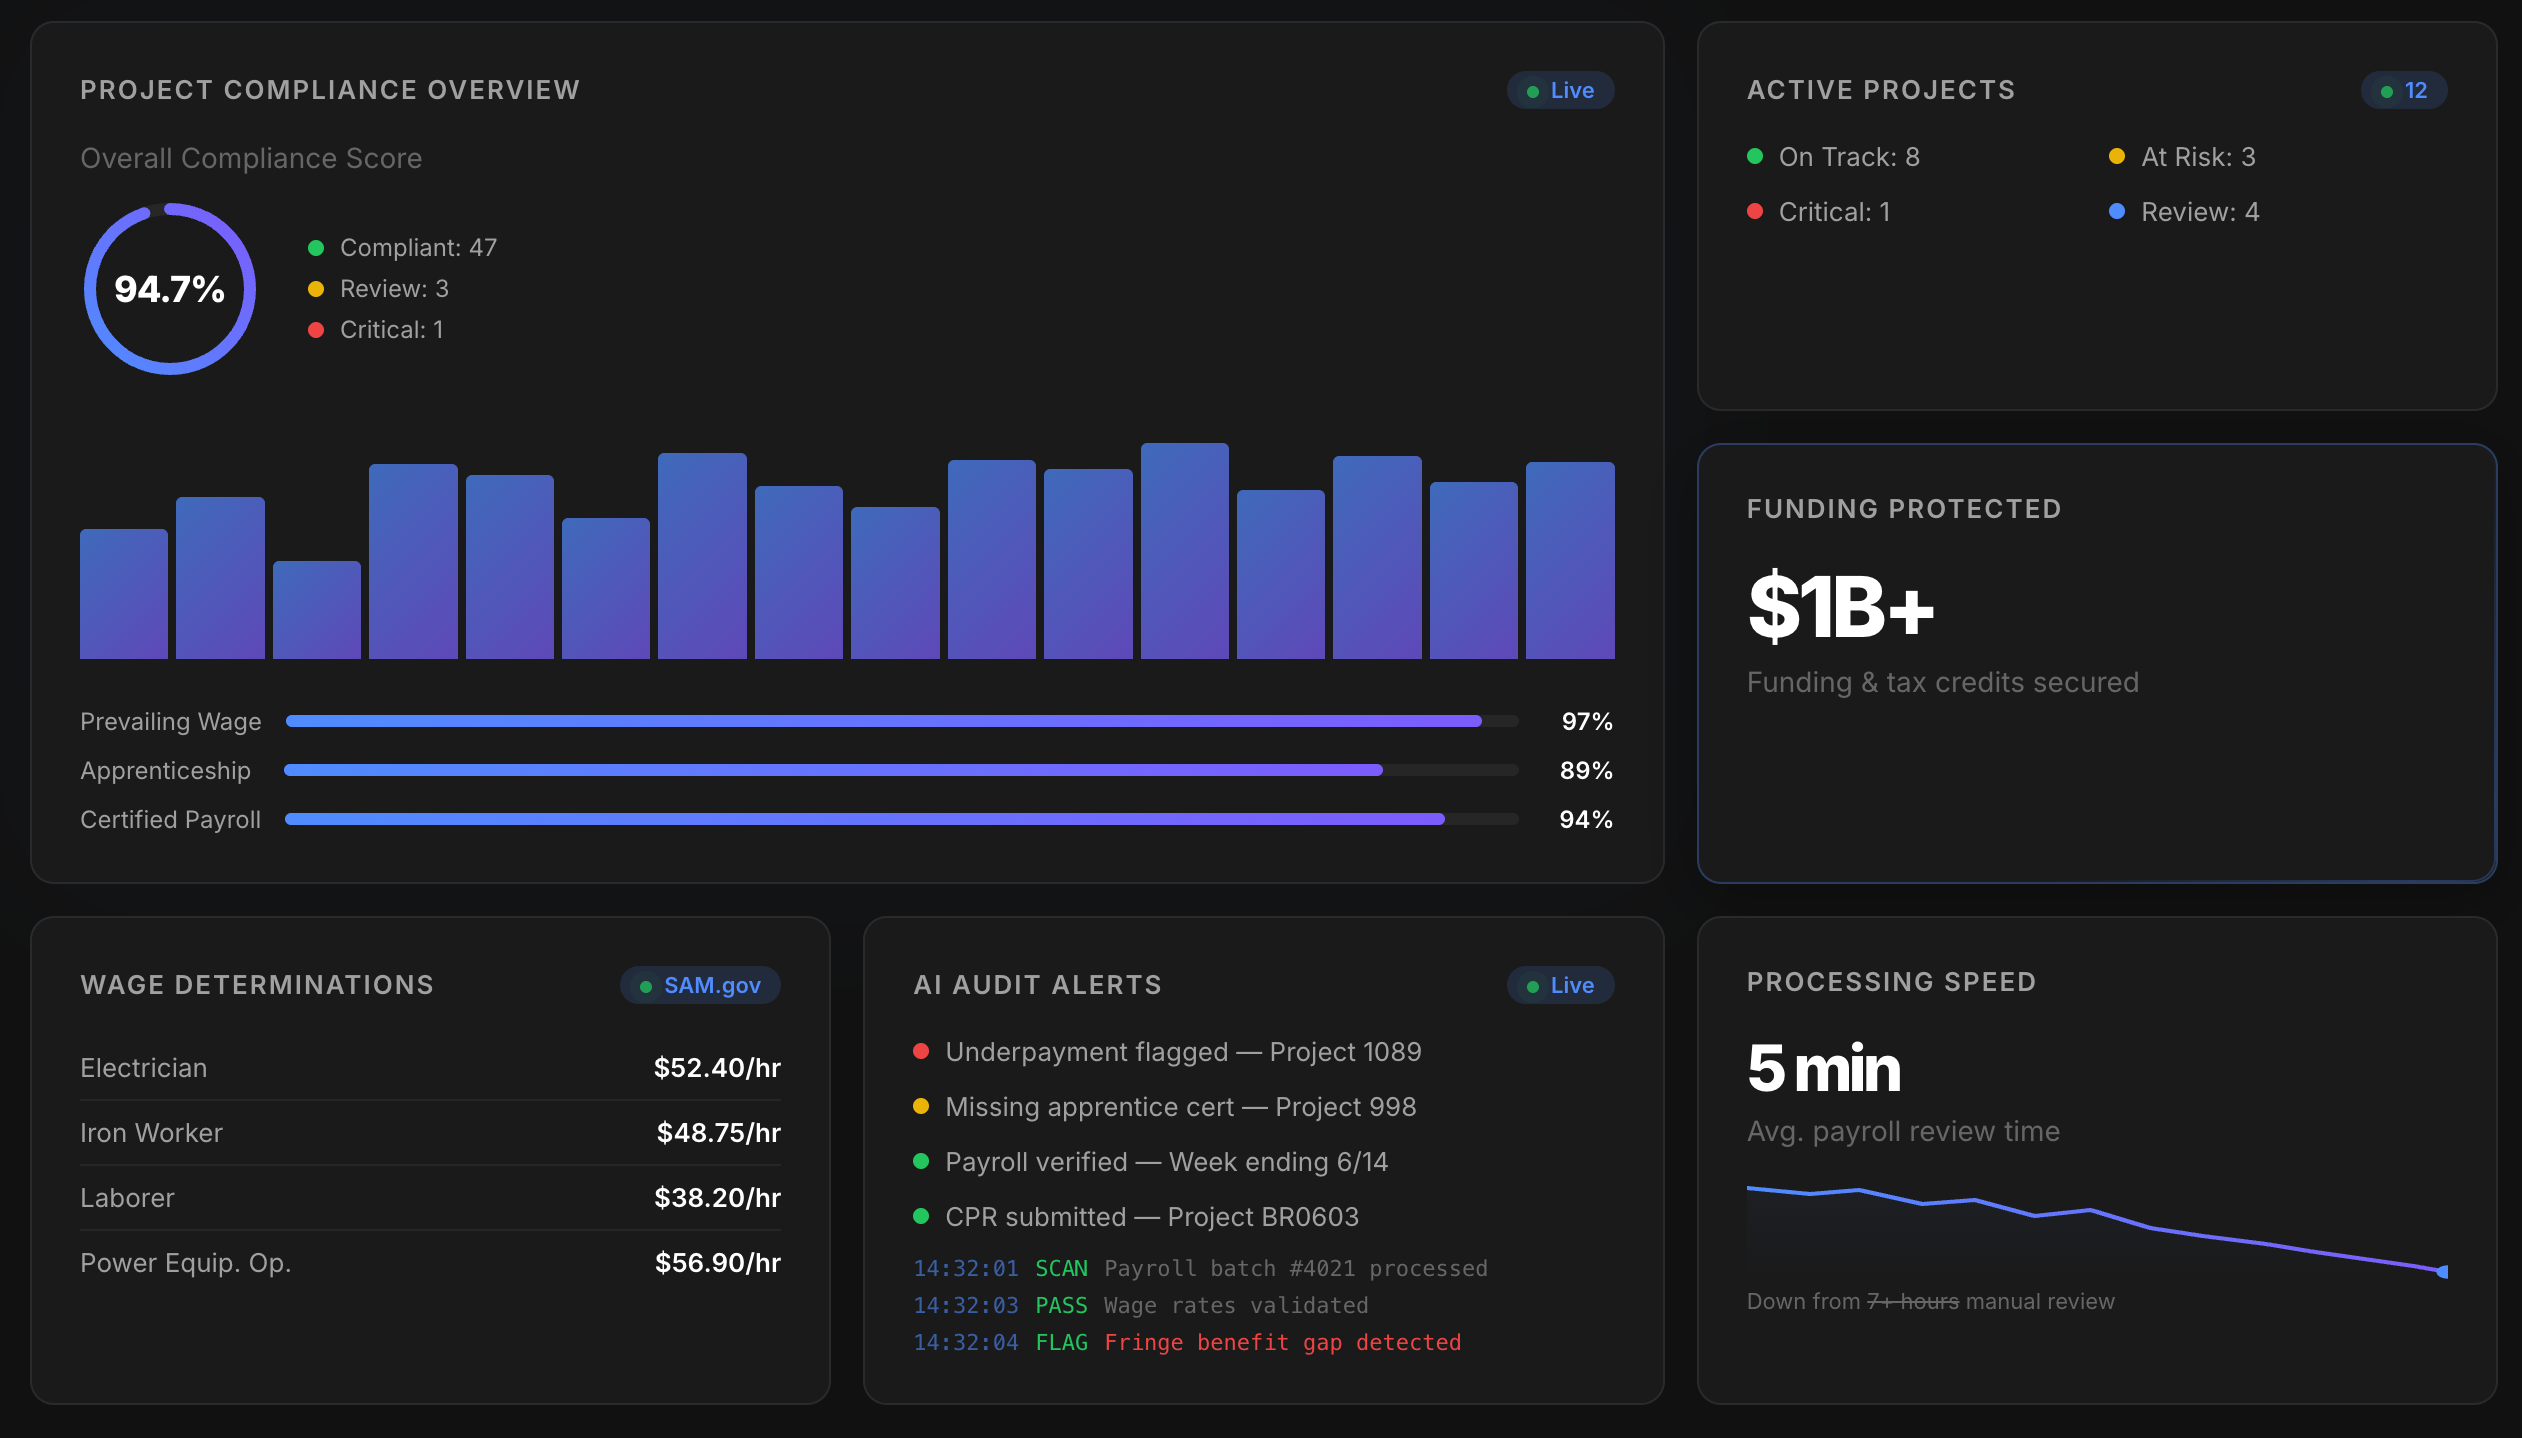Viewport: 2522px width, 1438px height.
Task: Click the 94.7% compliance score ring
Action: pos(170,289)
